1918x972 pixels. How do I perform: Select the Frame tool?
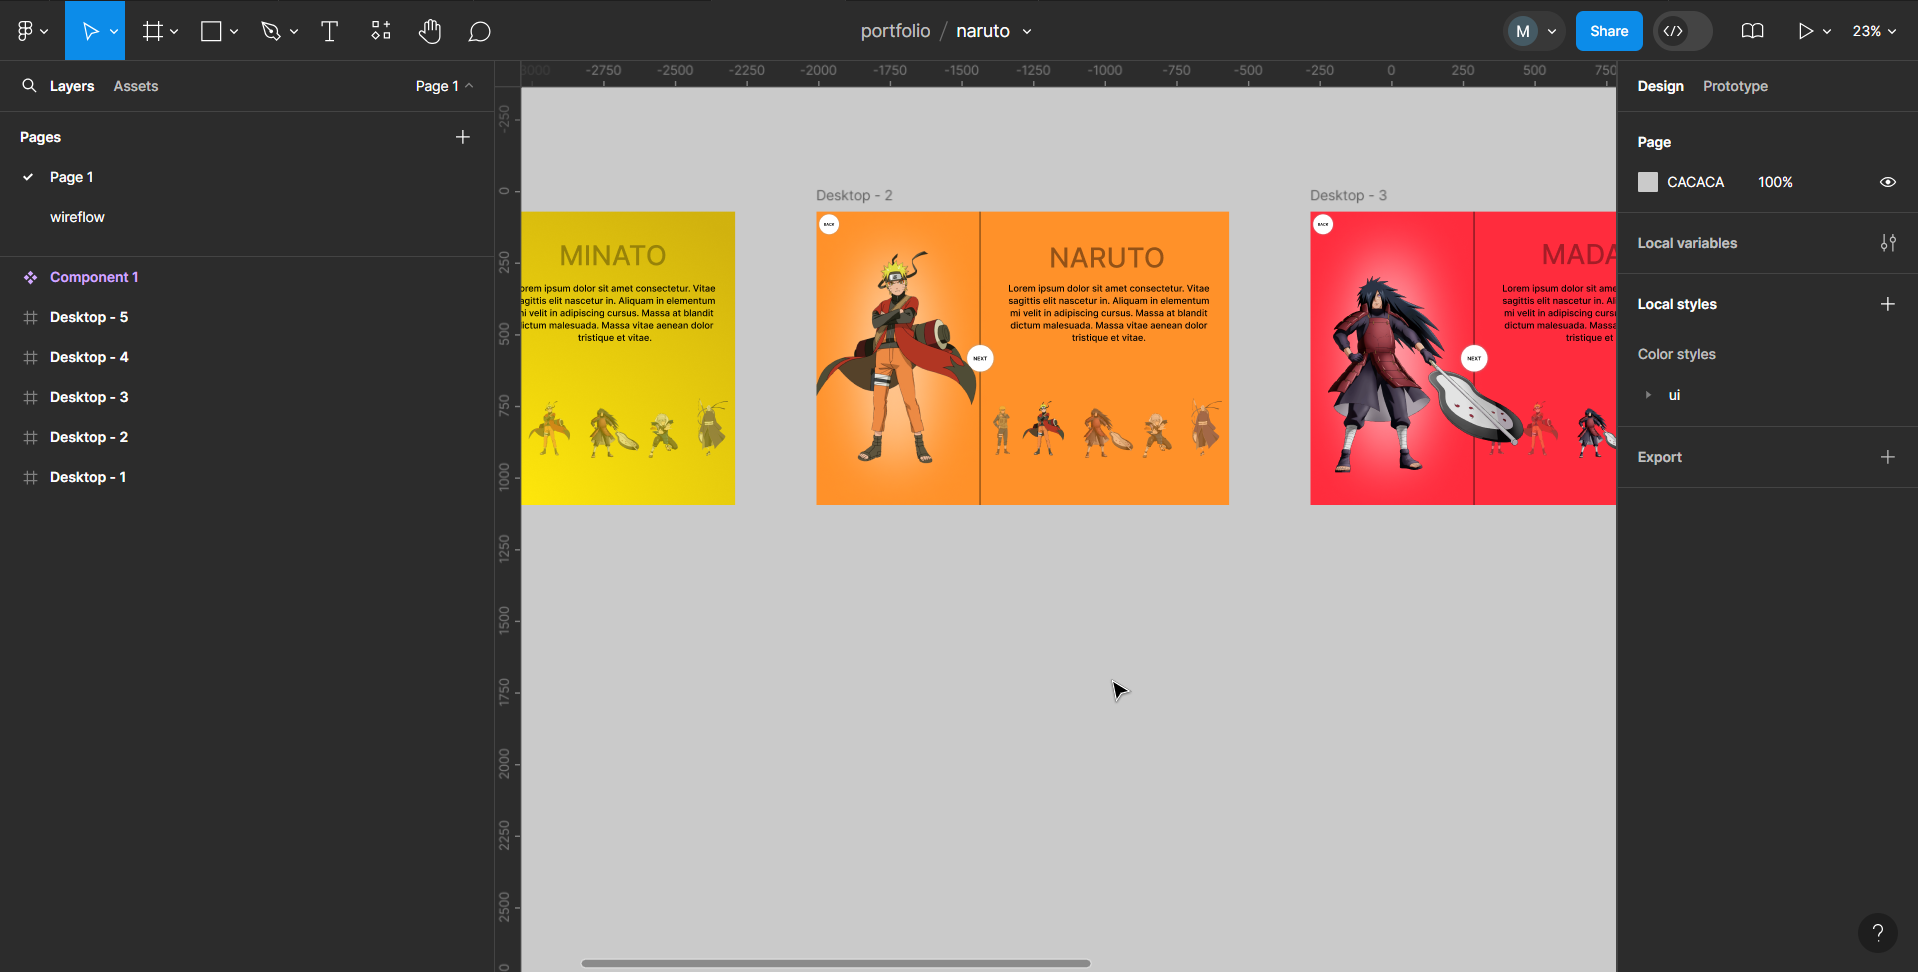152,31
